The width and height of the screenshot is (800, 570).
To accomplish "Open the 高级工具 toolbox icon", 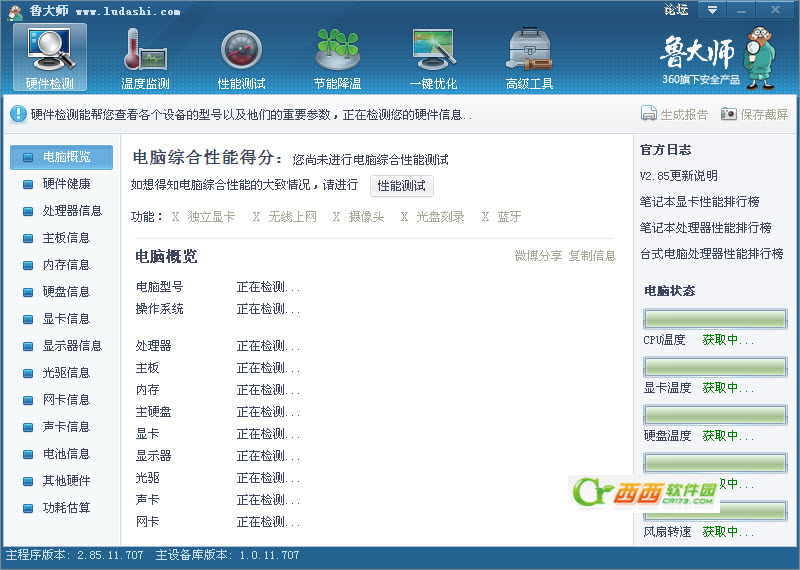I will pyautogui.click(x=529, y=57).
